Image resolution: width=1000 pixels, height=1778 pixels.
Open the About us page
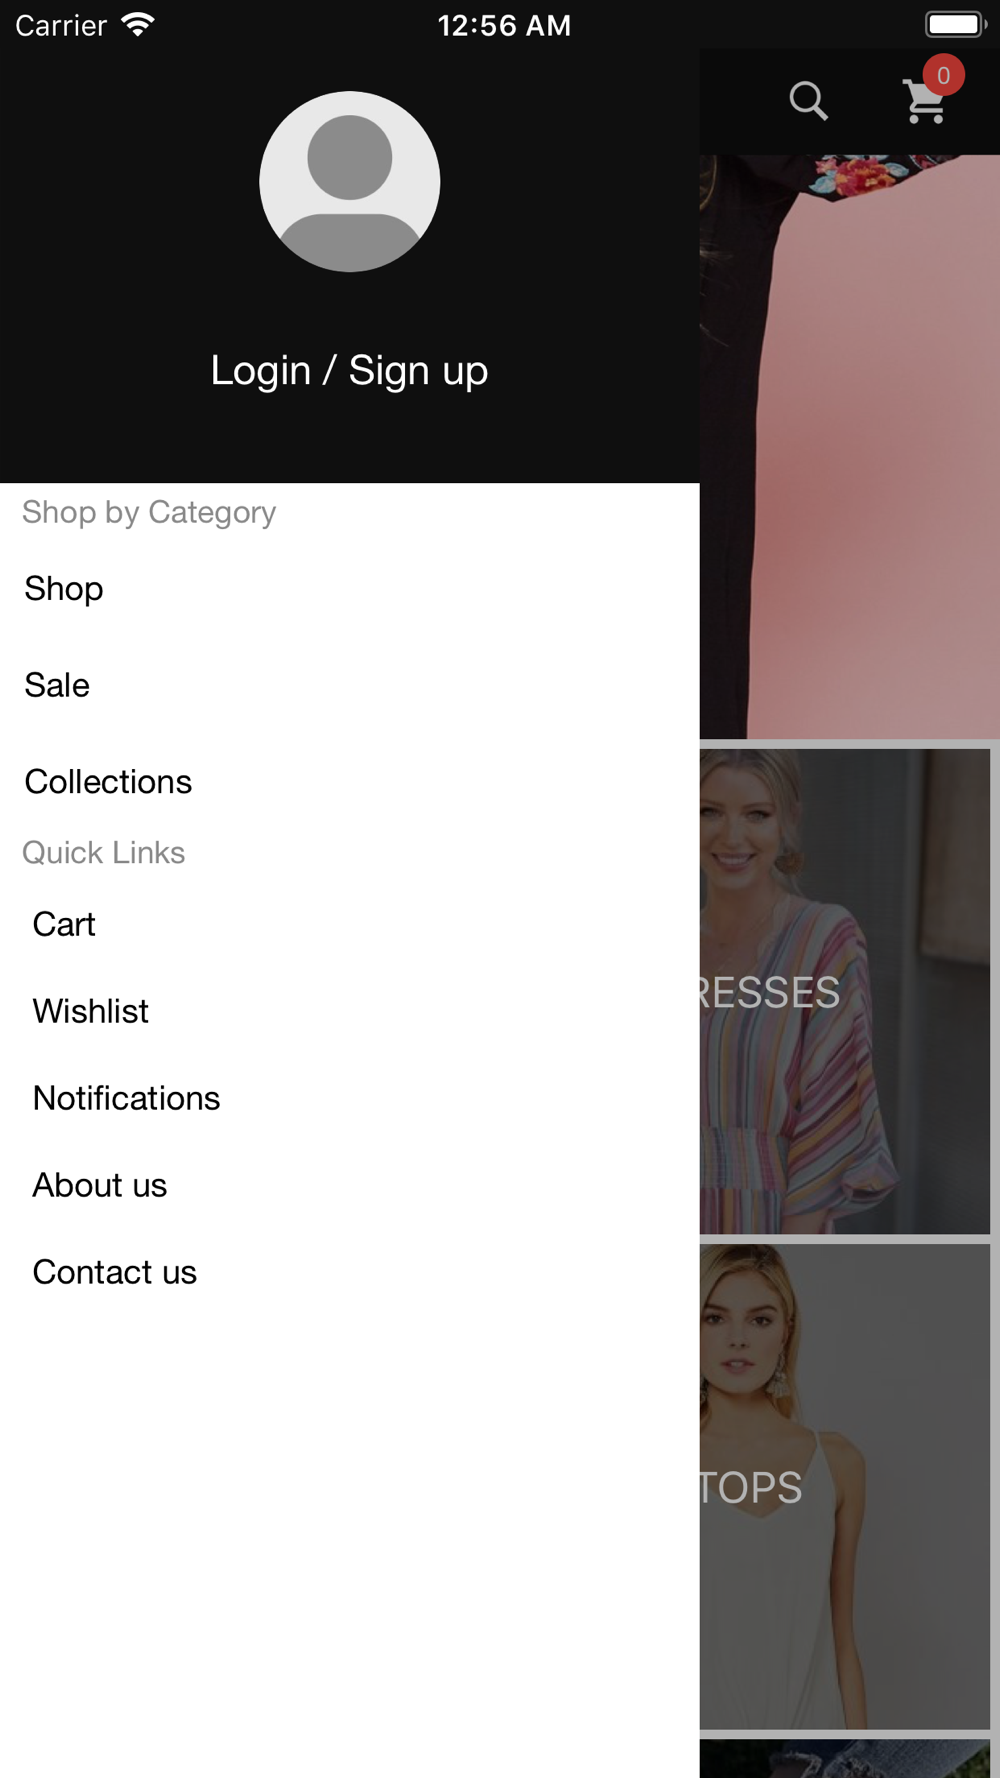click(350, 1185)
